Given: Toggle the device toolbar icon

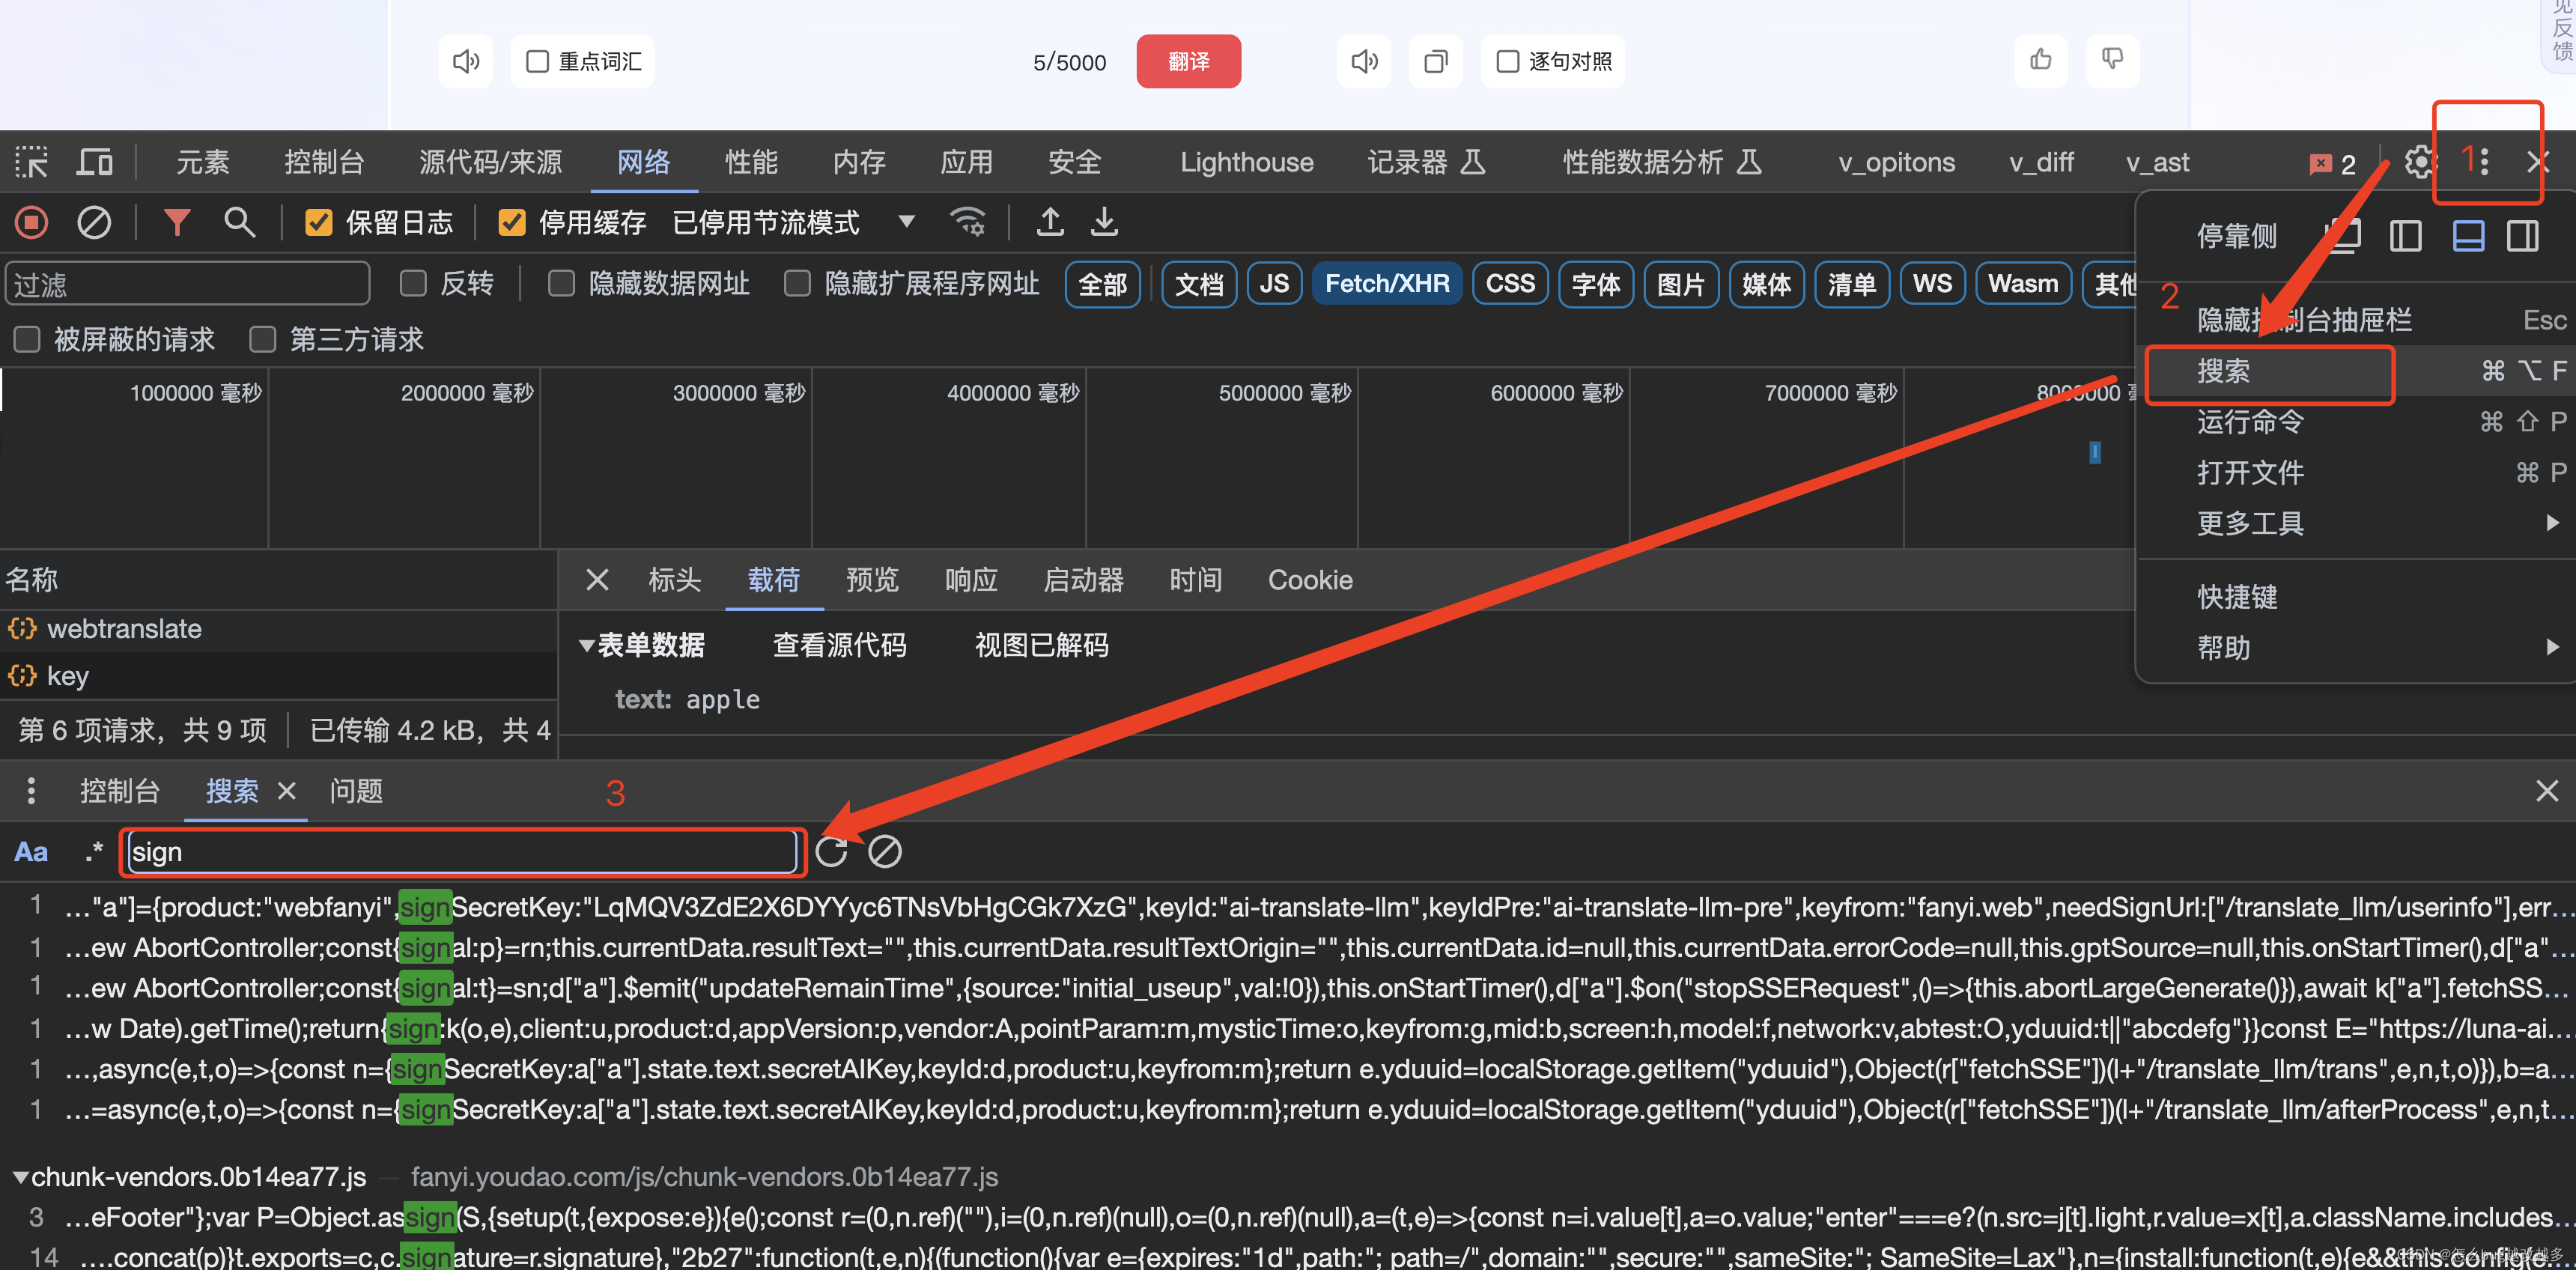Looking at the screenshot, I should [x=94, y=162].
